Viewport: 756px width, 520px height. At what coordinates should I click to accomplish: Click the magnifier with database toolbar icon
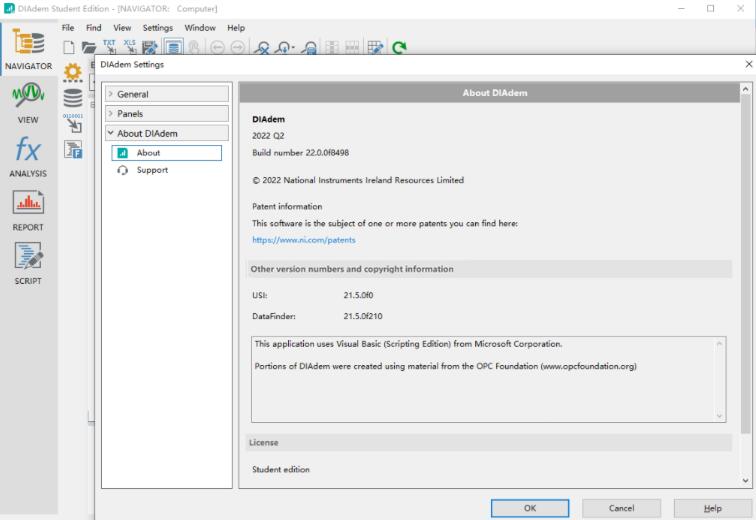tap(310, 47)
